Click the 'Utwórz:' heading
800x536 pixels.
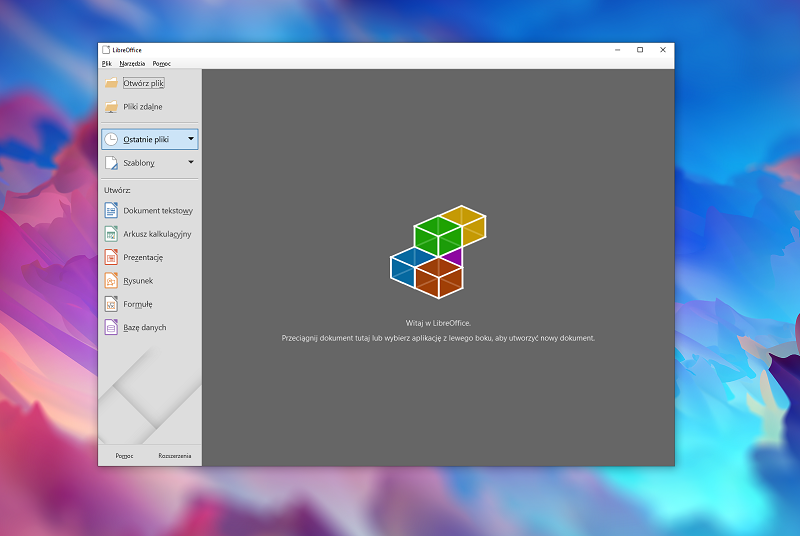tap(117, 190)
